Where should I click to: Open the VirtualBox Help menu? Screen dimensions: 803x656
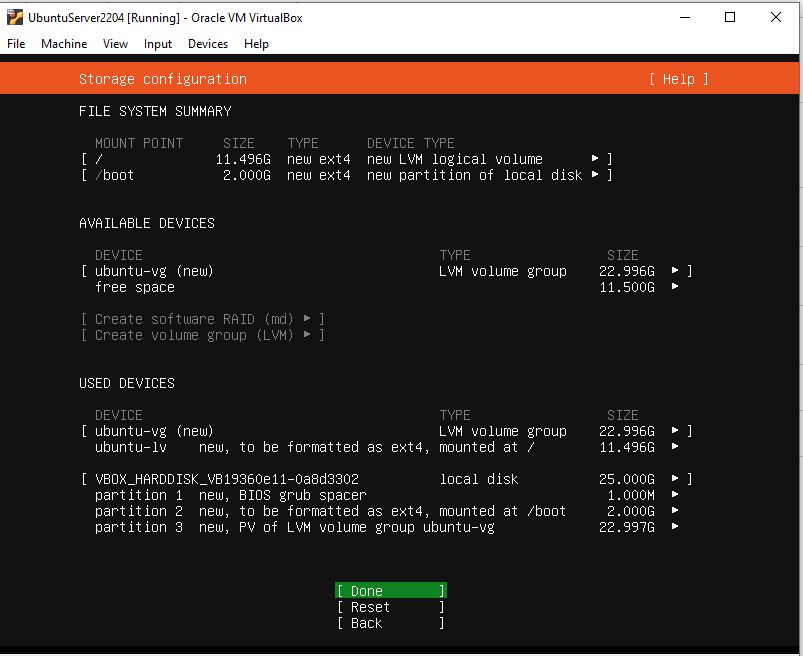[x=256, y=44]
